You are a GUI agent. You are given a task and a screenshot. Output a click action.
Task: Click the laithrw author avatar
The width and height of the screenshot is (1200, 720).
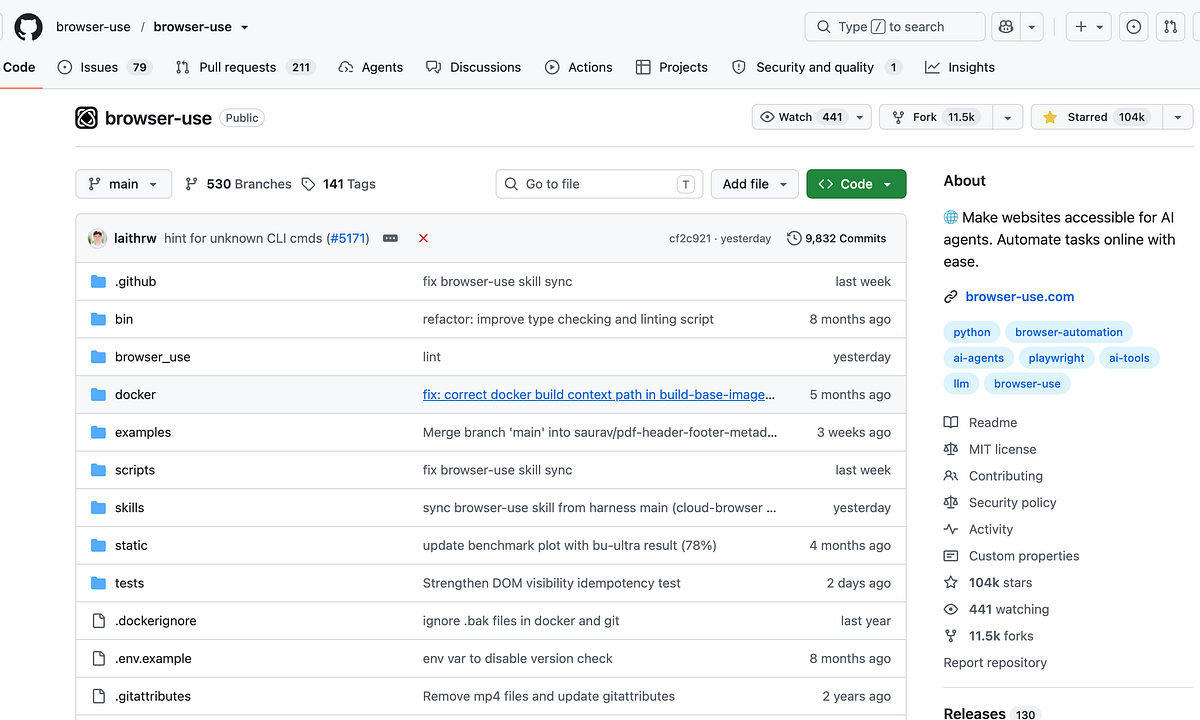(x=98, y=238)
